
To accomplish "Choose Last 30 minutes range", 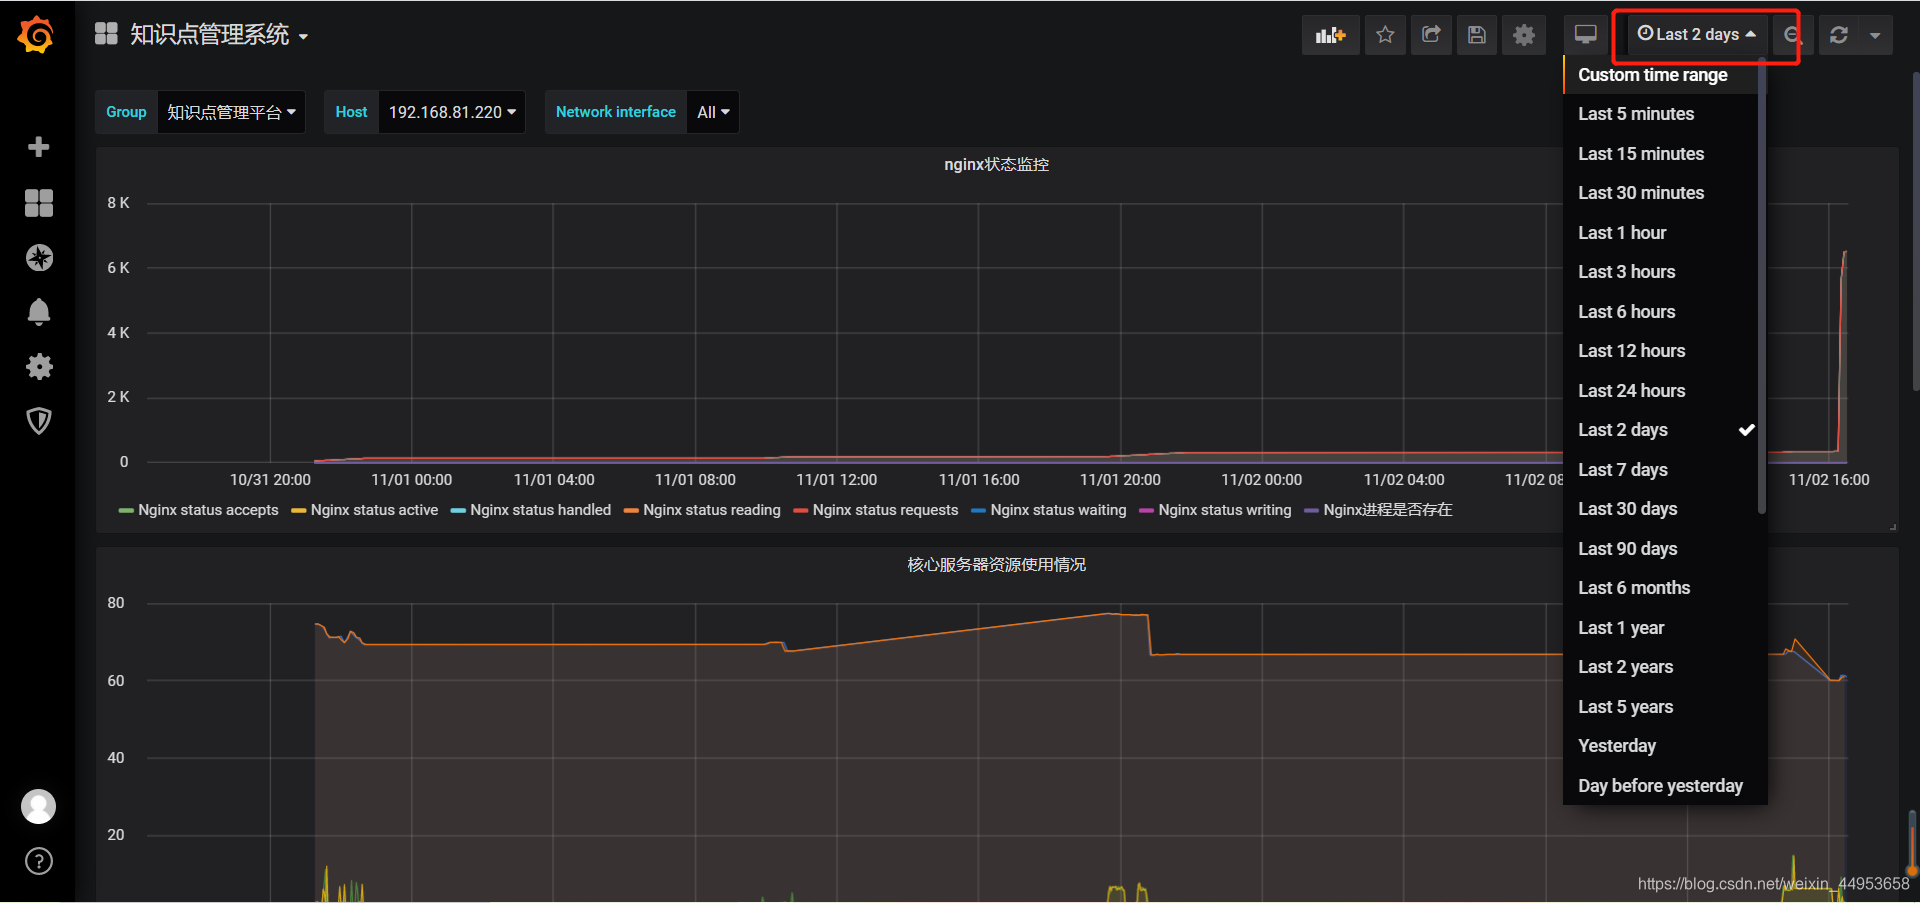I will [x=1660, y=193].
